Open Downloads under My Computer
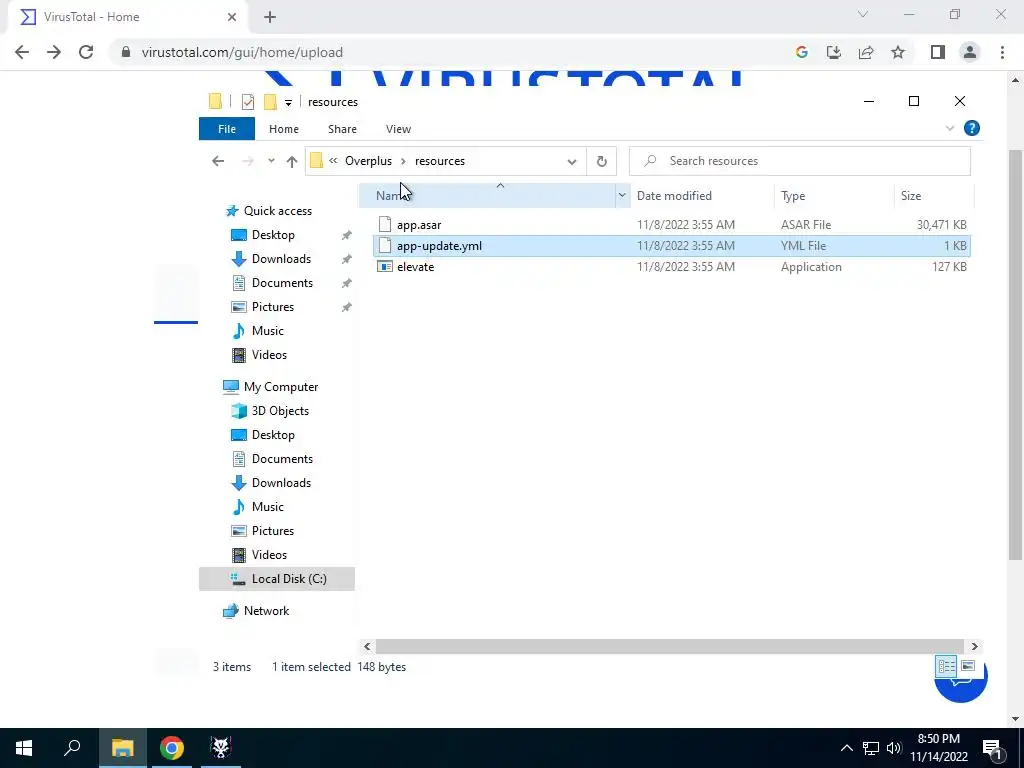Viewport: 1024px width, 768px height. click(281, 483)
